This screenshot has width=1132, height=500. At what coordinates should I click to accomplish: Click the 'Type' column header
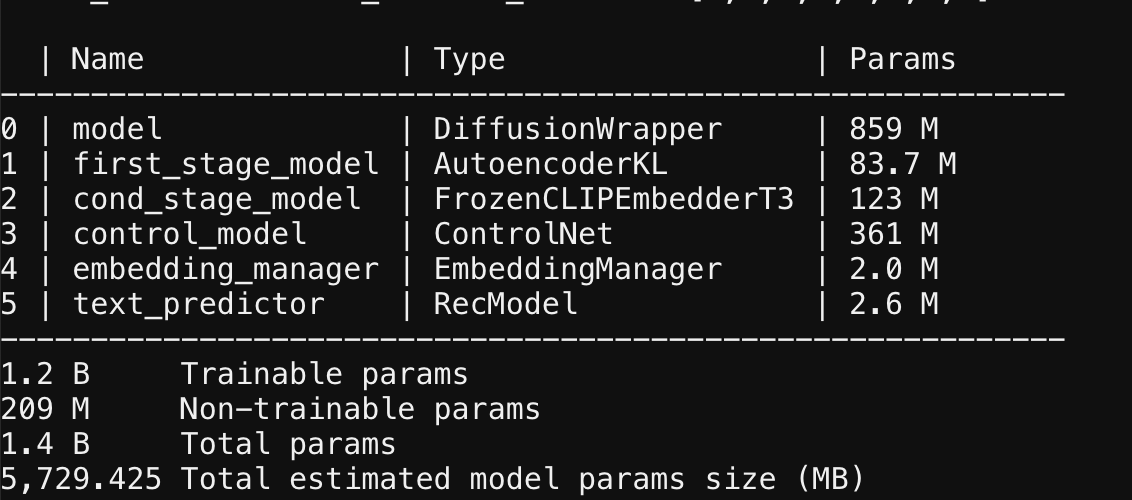pyautogui.click(x=469, y=60)
